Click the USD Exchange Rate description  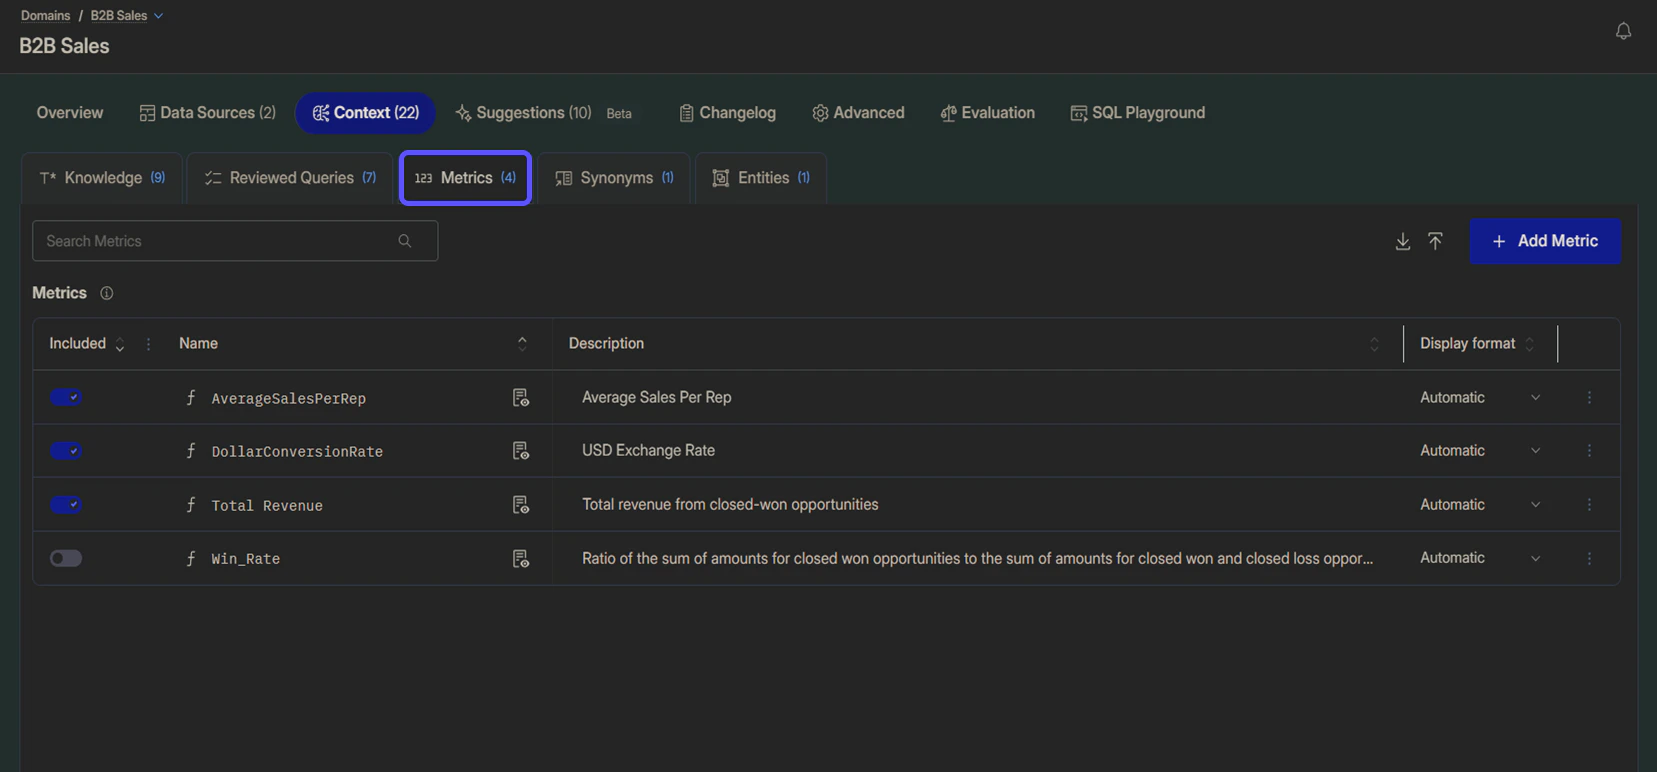click(648, 451)
